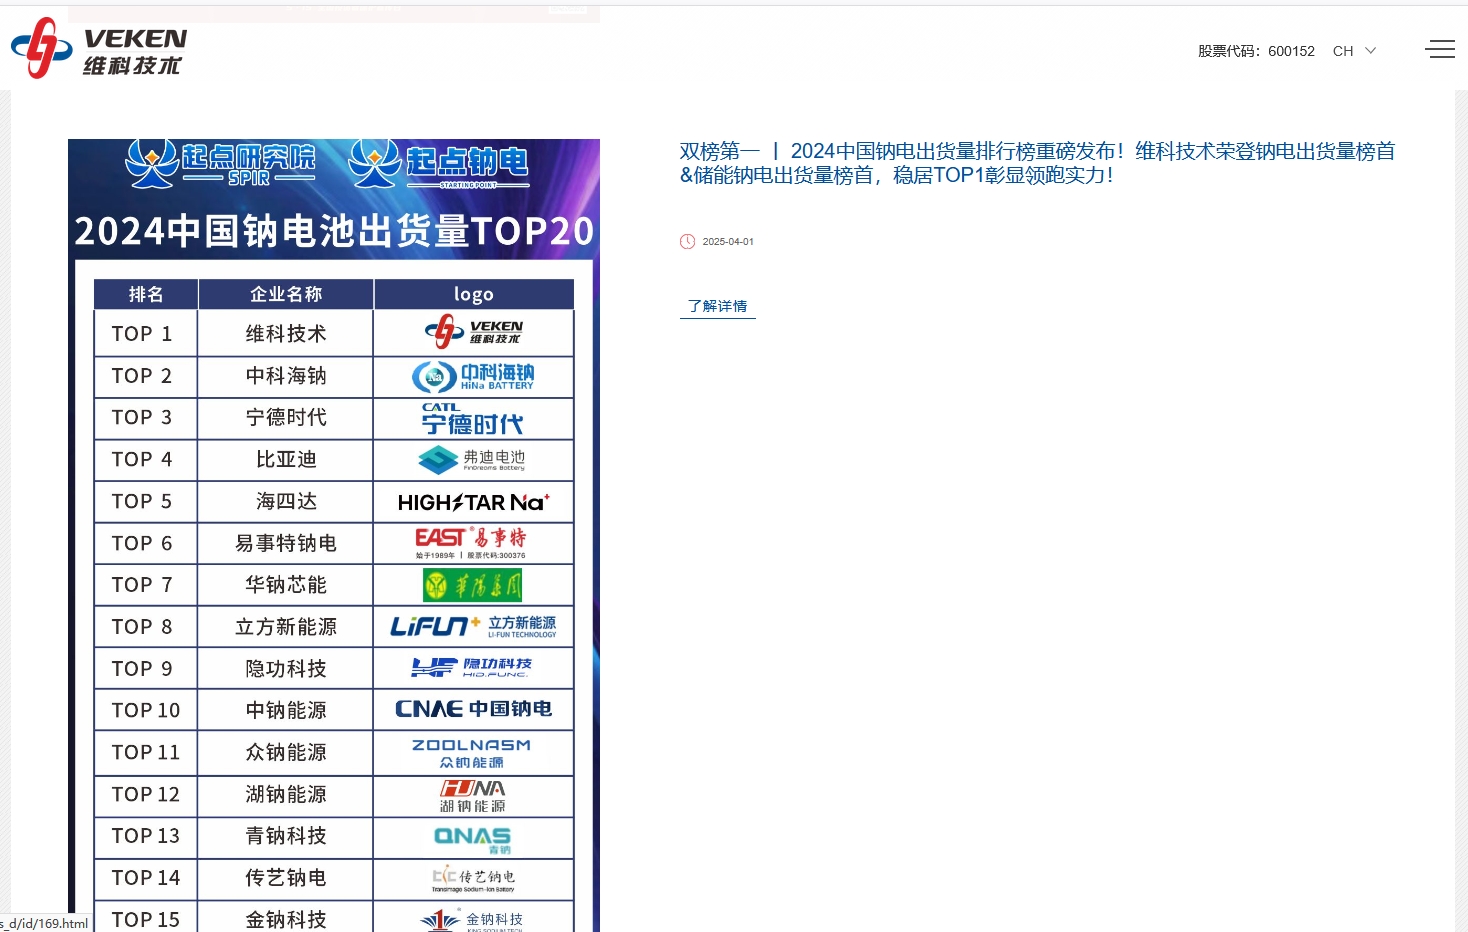
Task: Click the 华钠芯能 company name cell
Action: click(286, 585)
